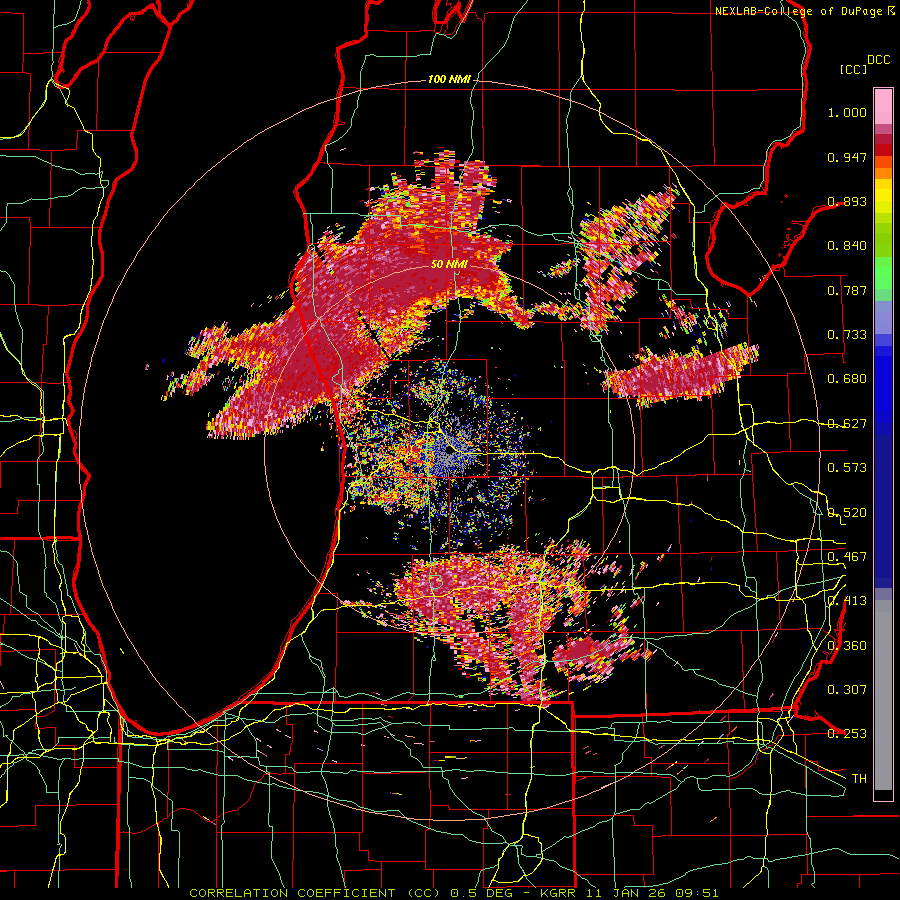
Task: Select the 0.520 legend value
Action: (847, 513)
